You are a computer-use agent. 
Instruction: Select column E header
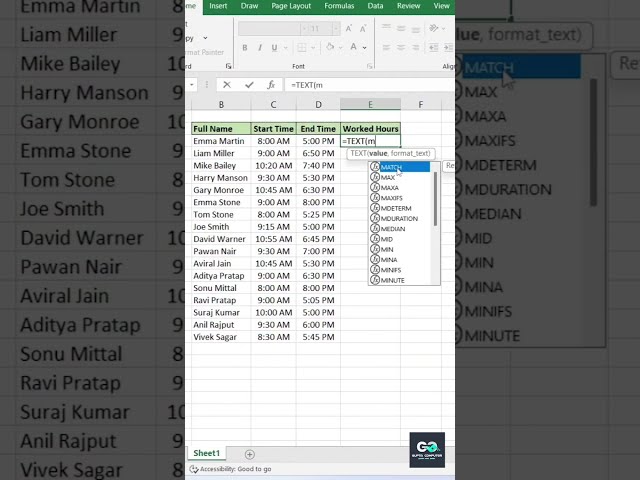pyautogui.click(x=370, y=104)
